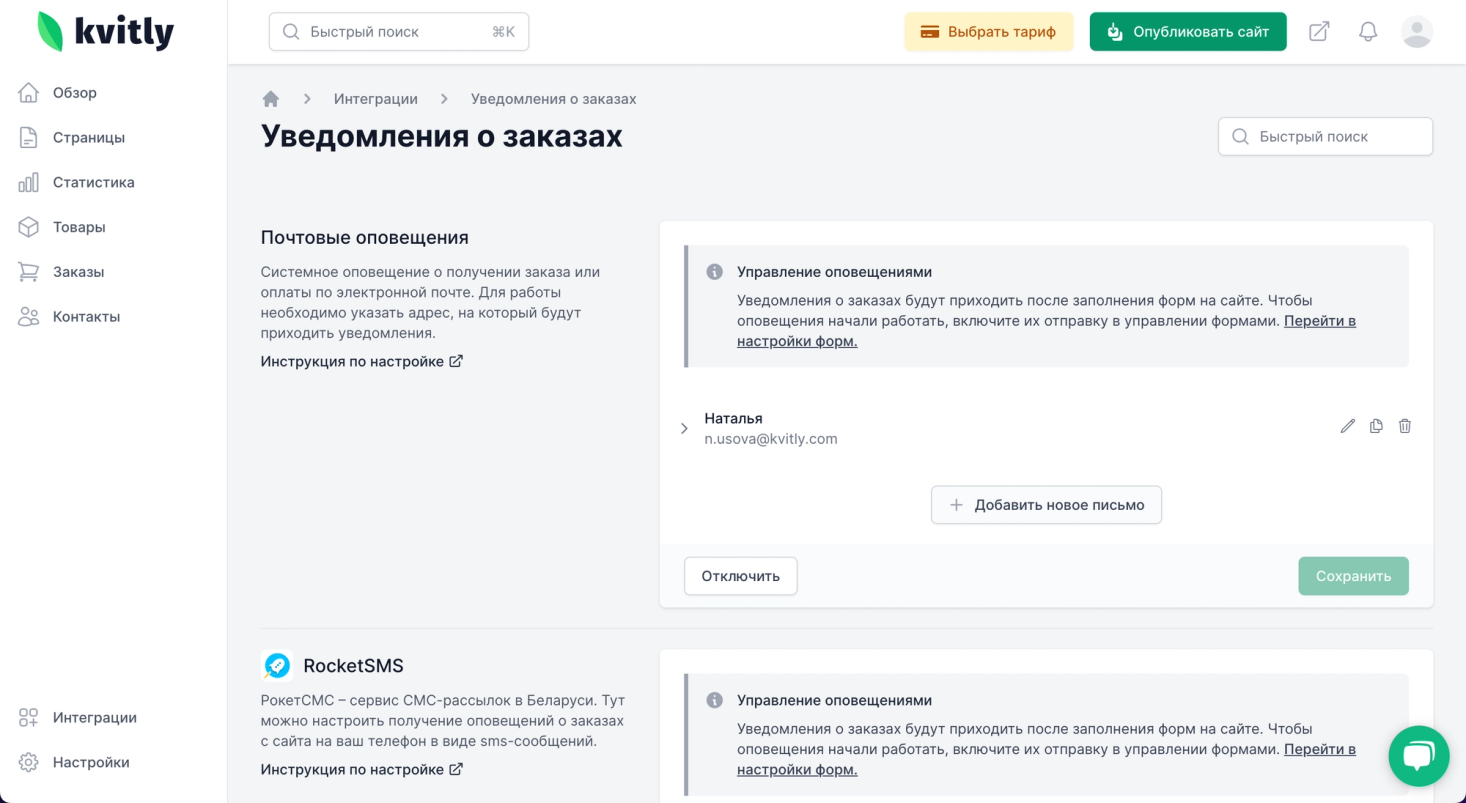The height and width of the screenshot is (803, 1466).
Task: Edit the Наталья email entry
Action: tap(1348, 426)
